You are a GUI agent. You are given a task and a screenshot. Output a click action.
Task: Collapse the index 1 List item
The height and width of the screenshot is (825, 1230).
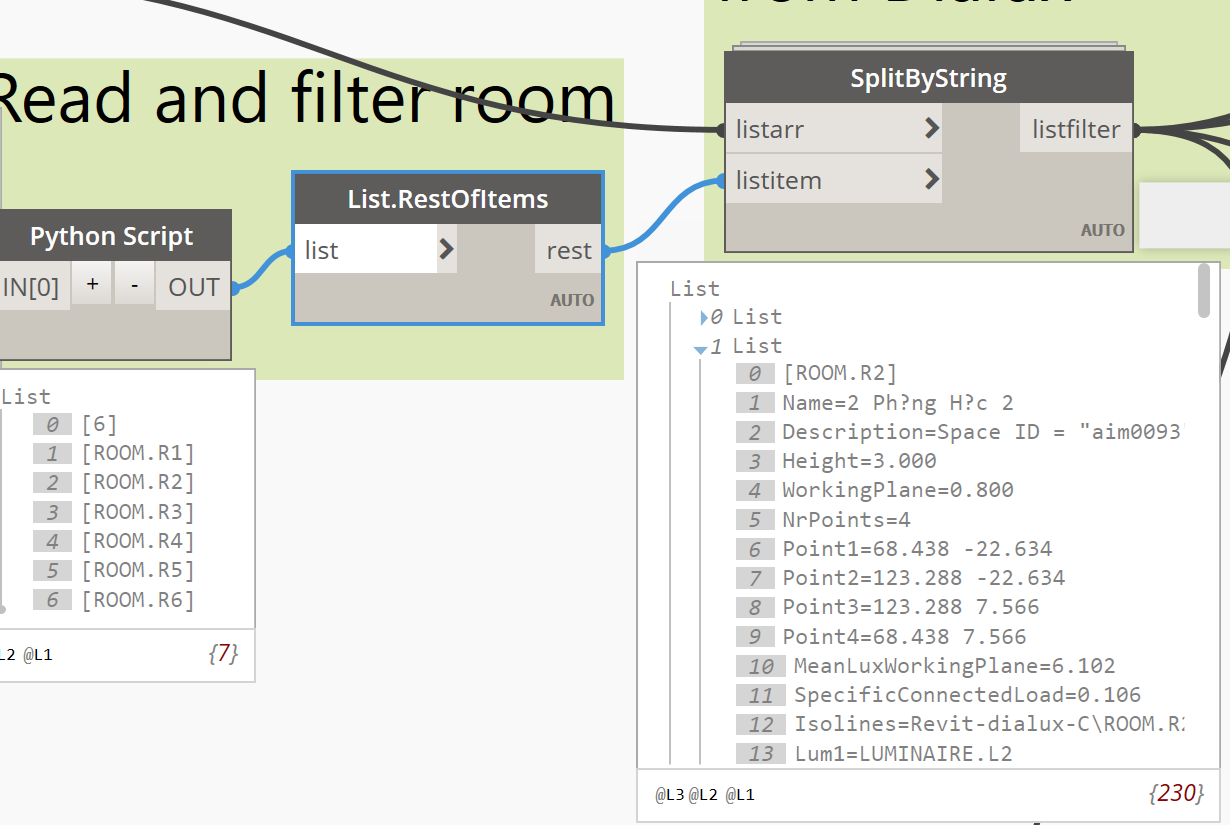[700, 348]
